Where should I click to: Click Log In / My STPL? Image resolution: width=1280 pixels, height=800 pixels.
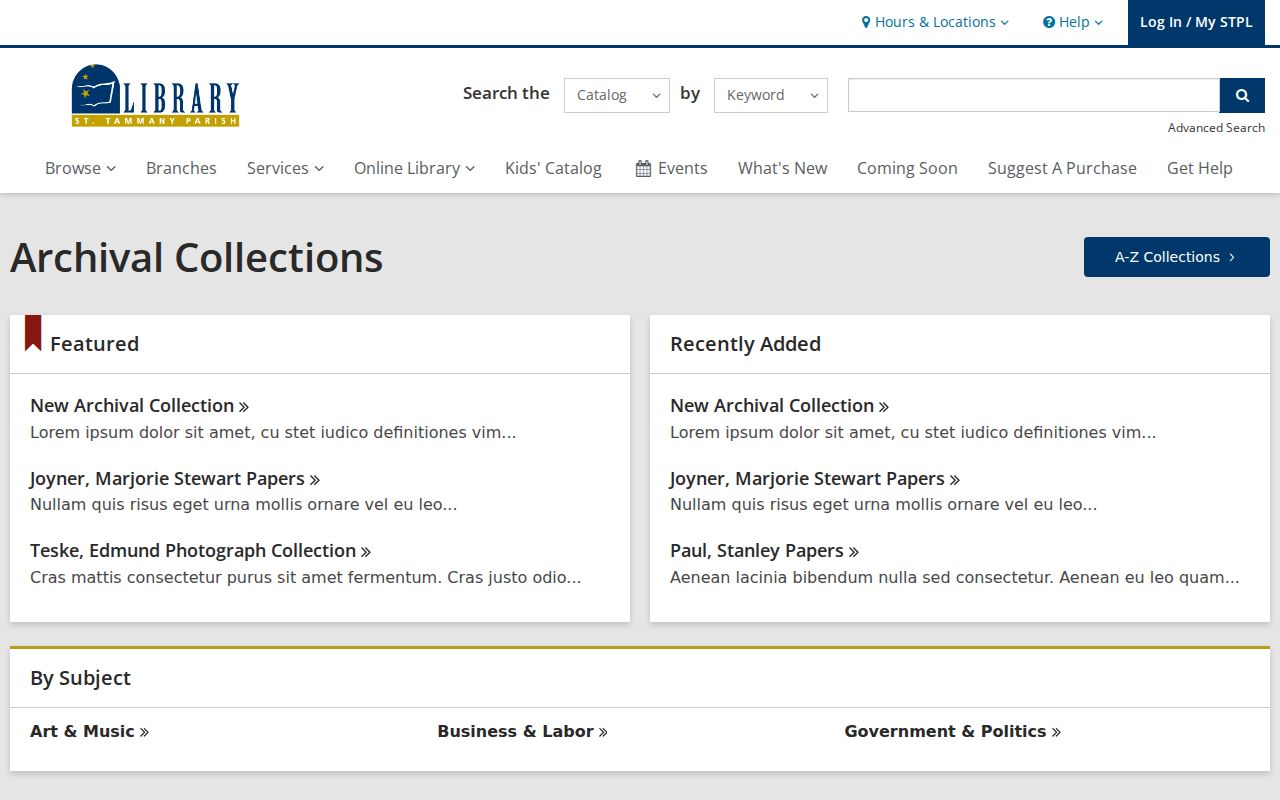pos(1196,22)
